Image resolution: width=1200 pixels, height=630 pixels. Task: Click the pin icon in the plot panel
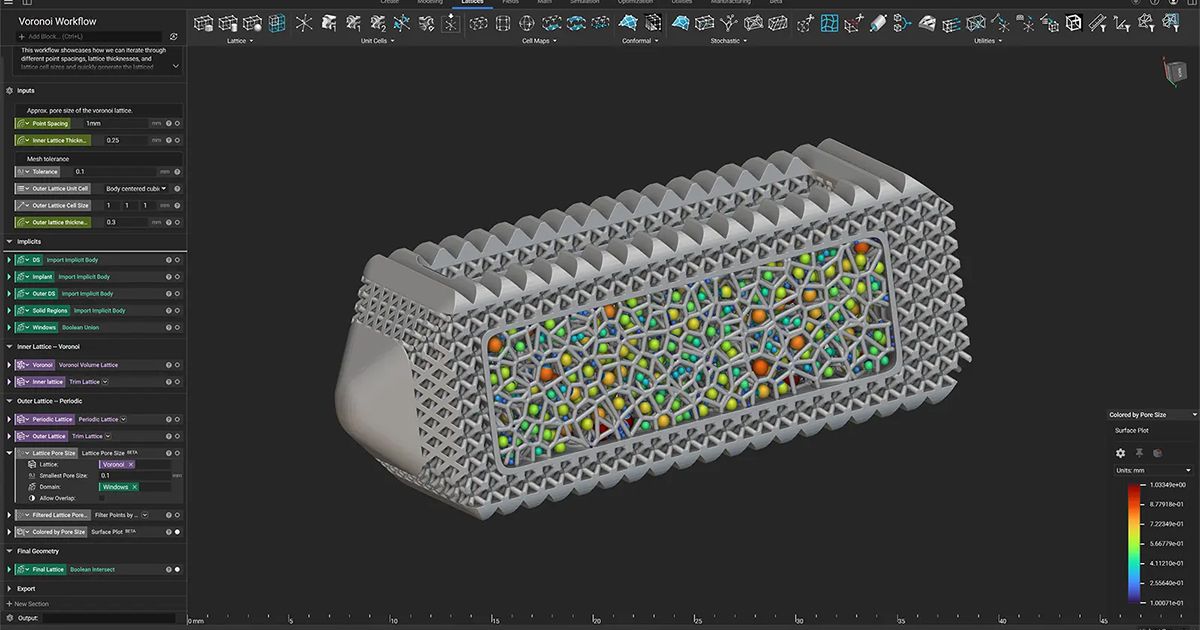[1139, 453]
